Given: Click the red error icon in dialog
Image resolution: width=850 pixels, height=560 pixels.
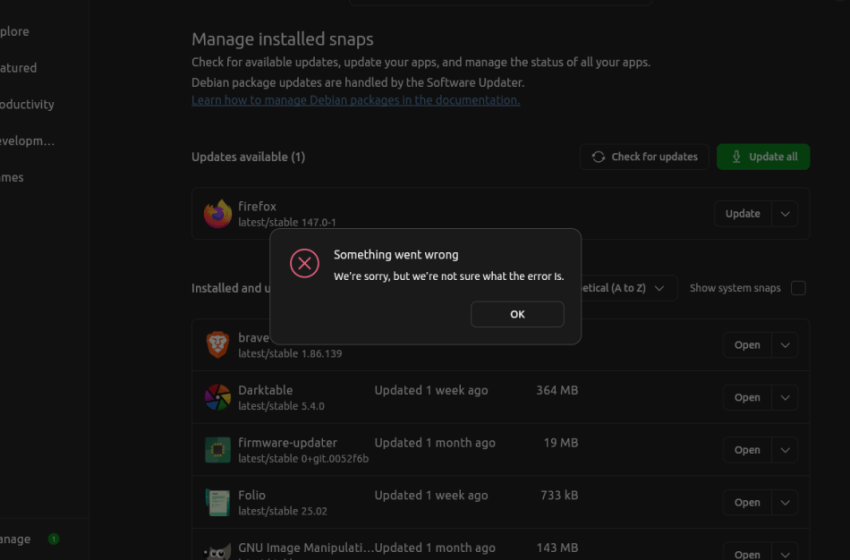Looking at the screenshot, I should coord(304,264).
